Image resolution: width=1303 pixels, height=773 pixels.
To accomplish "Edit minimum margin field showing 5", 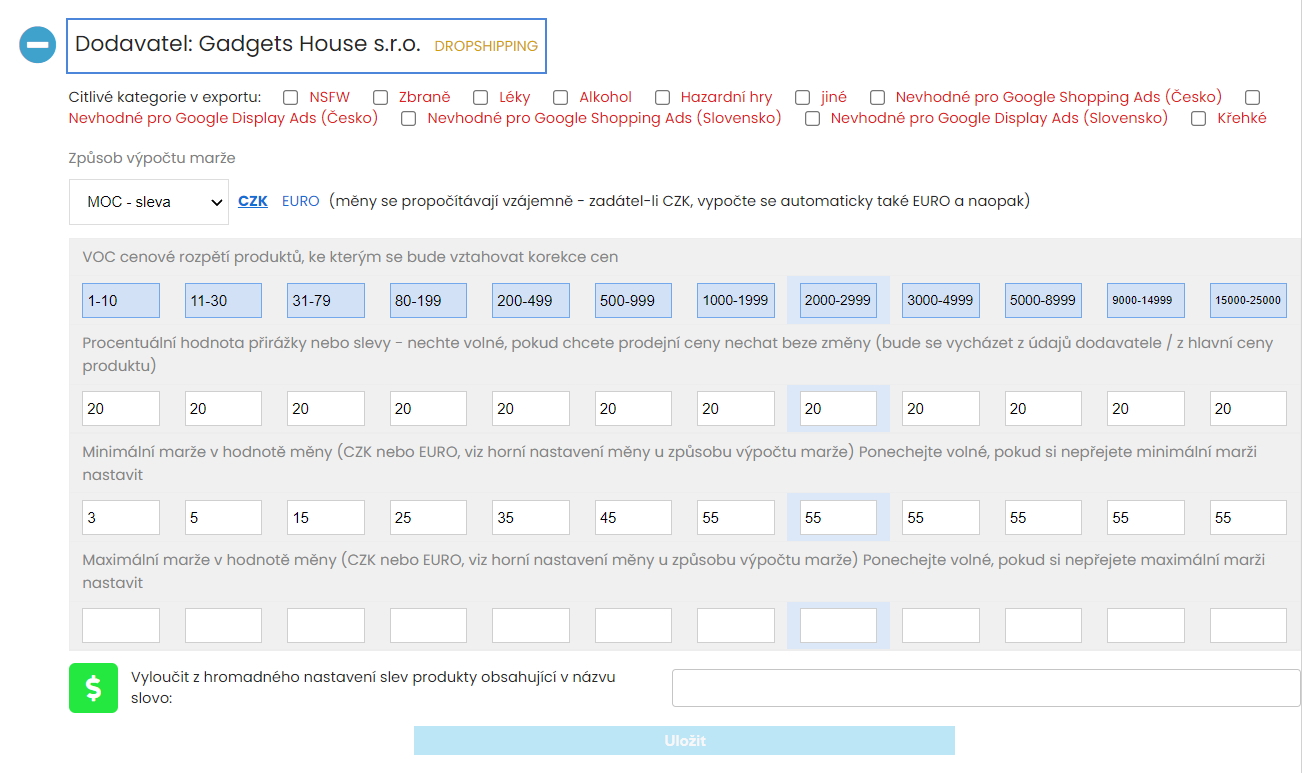I will coord(223,517).
